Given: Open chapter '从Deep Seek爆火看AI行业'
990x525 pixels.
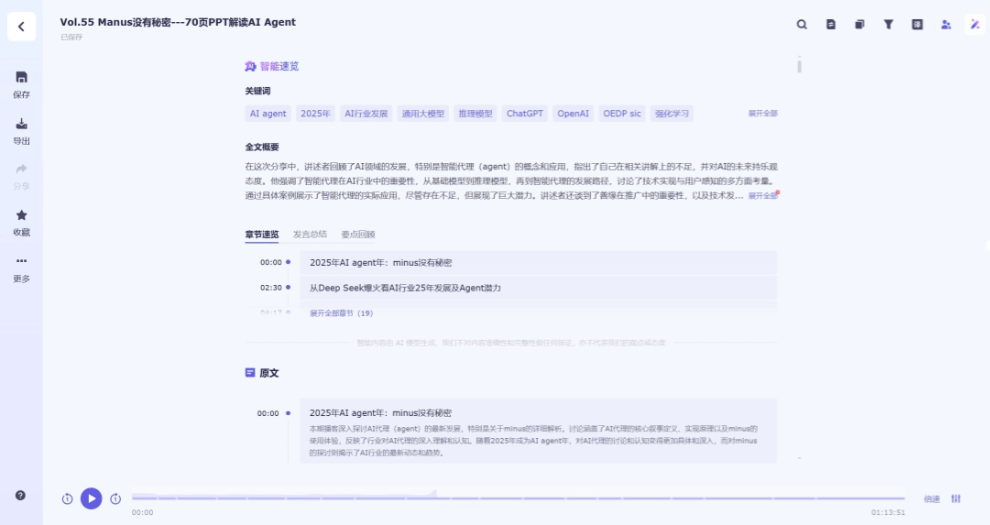Looking at the screenshot, I should pyautogui.click(x=538, y=288).
